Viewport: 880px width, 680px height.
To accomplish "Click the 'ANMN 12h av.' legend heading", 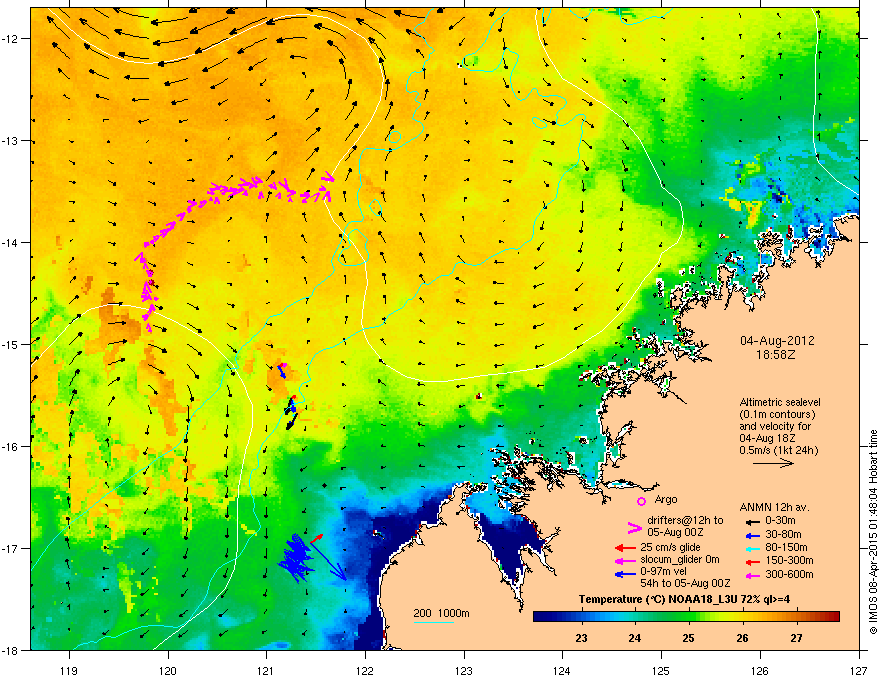I will [774, 508].
